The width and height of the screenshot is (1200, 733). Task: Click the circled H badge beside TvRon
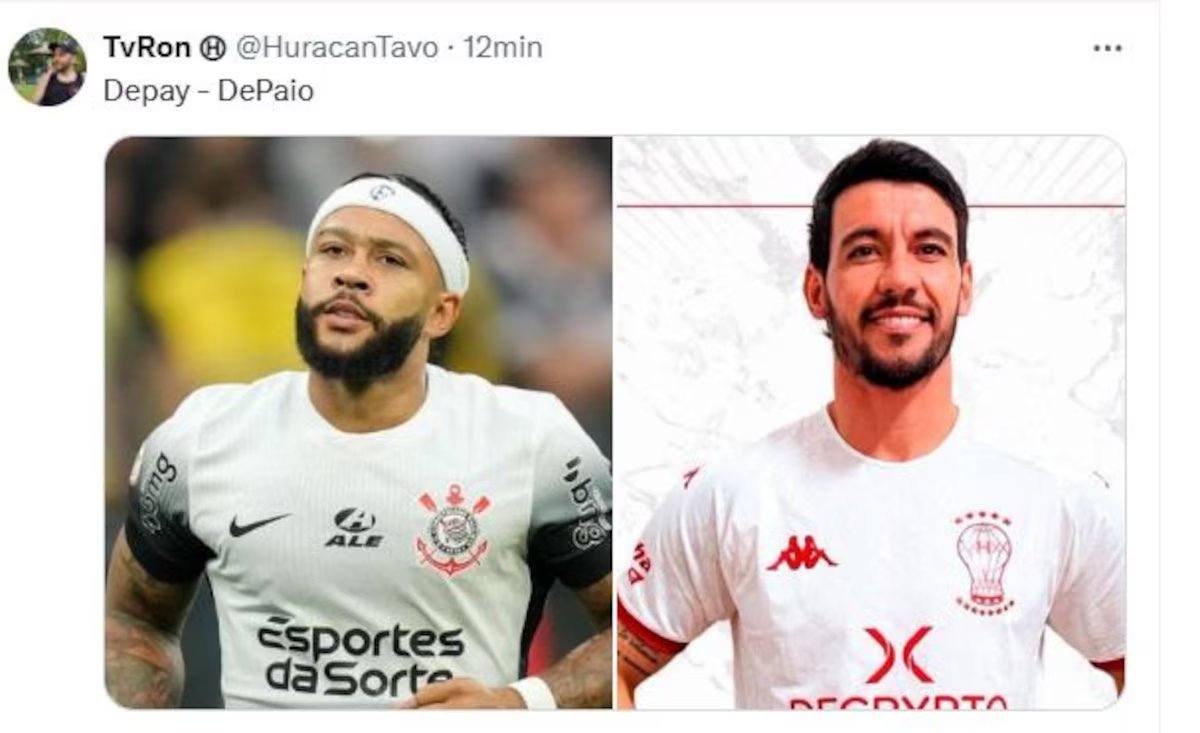tap(213, 48)
